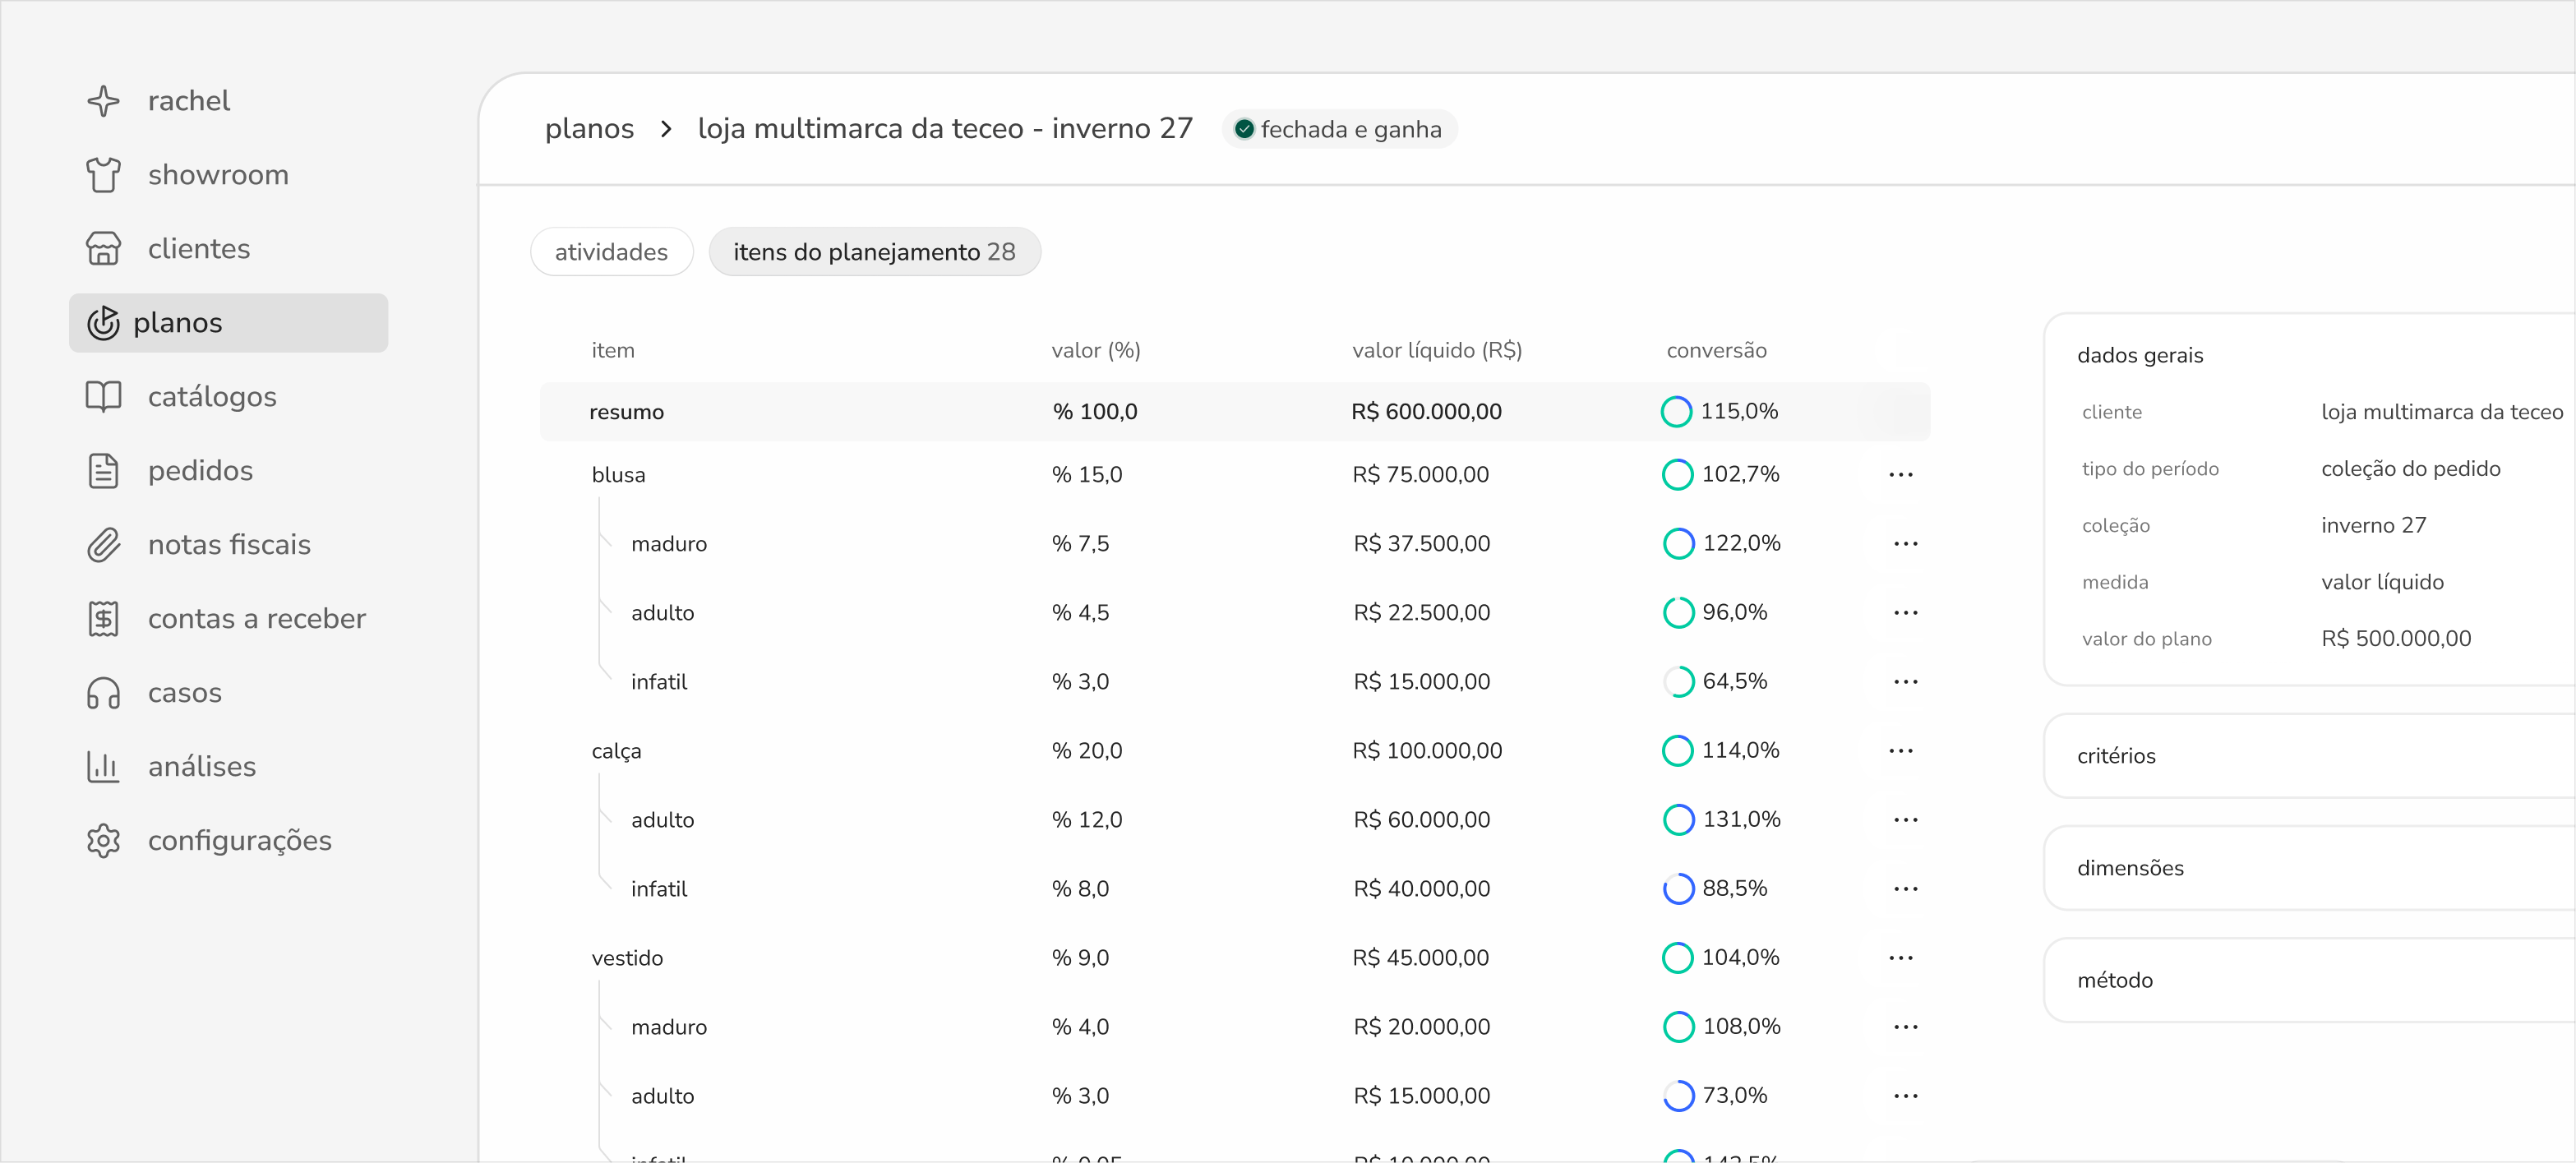Image resolution: width=2576 pixels, height=1163 pixels.
Task: Switch to the atividades tab
Action: click(x=611, y=252)
